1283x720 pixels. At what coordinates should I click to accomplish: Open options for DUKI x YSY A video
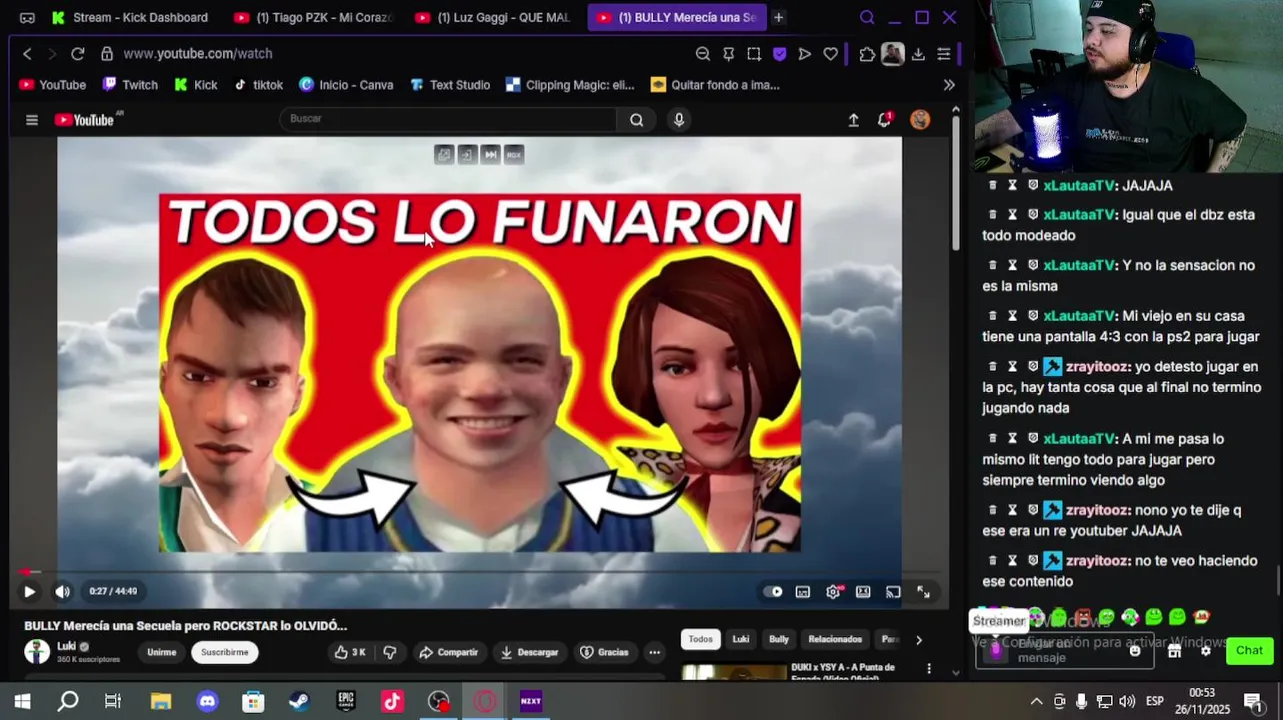point(929,668)
